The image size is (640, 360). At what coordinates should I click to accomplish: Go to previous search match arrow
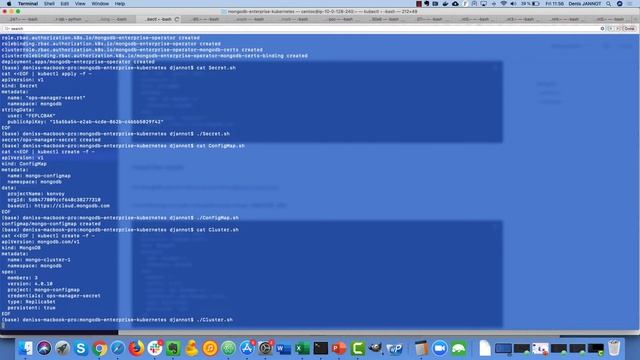pos(611,29)
